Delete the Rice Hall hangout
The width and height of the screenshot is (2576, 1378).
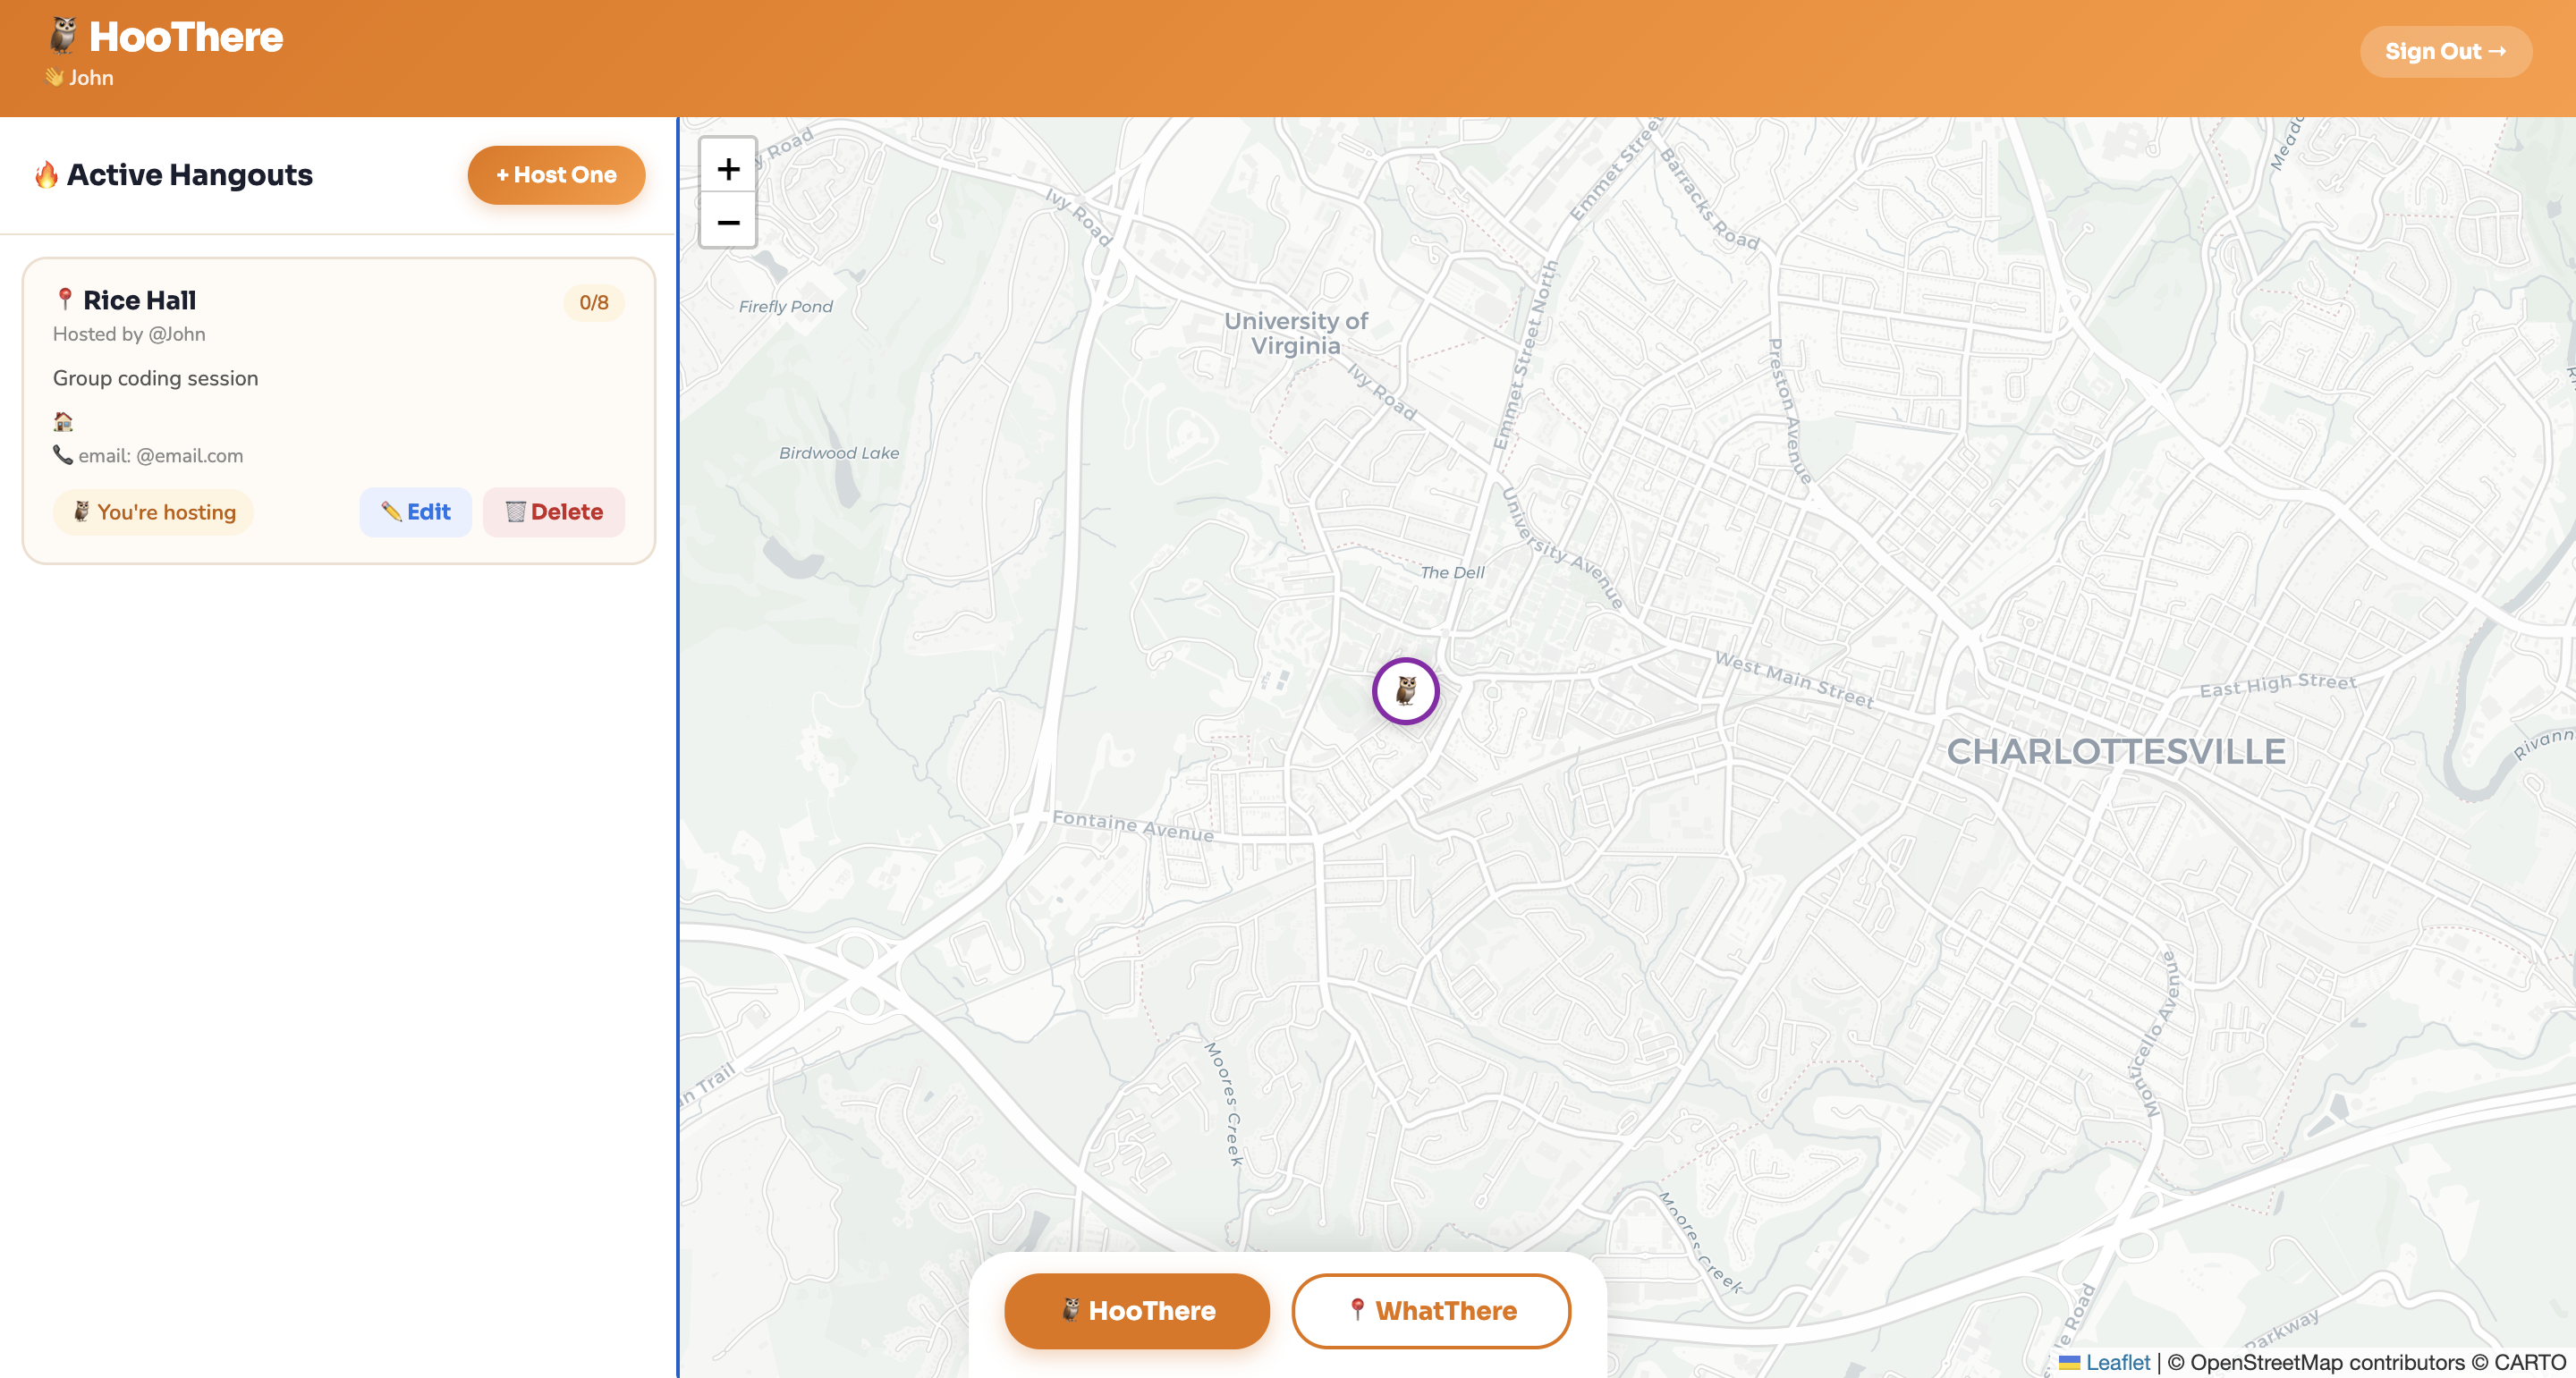[x=554, y=512]
